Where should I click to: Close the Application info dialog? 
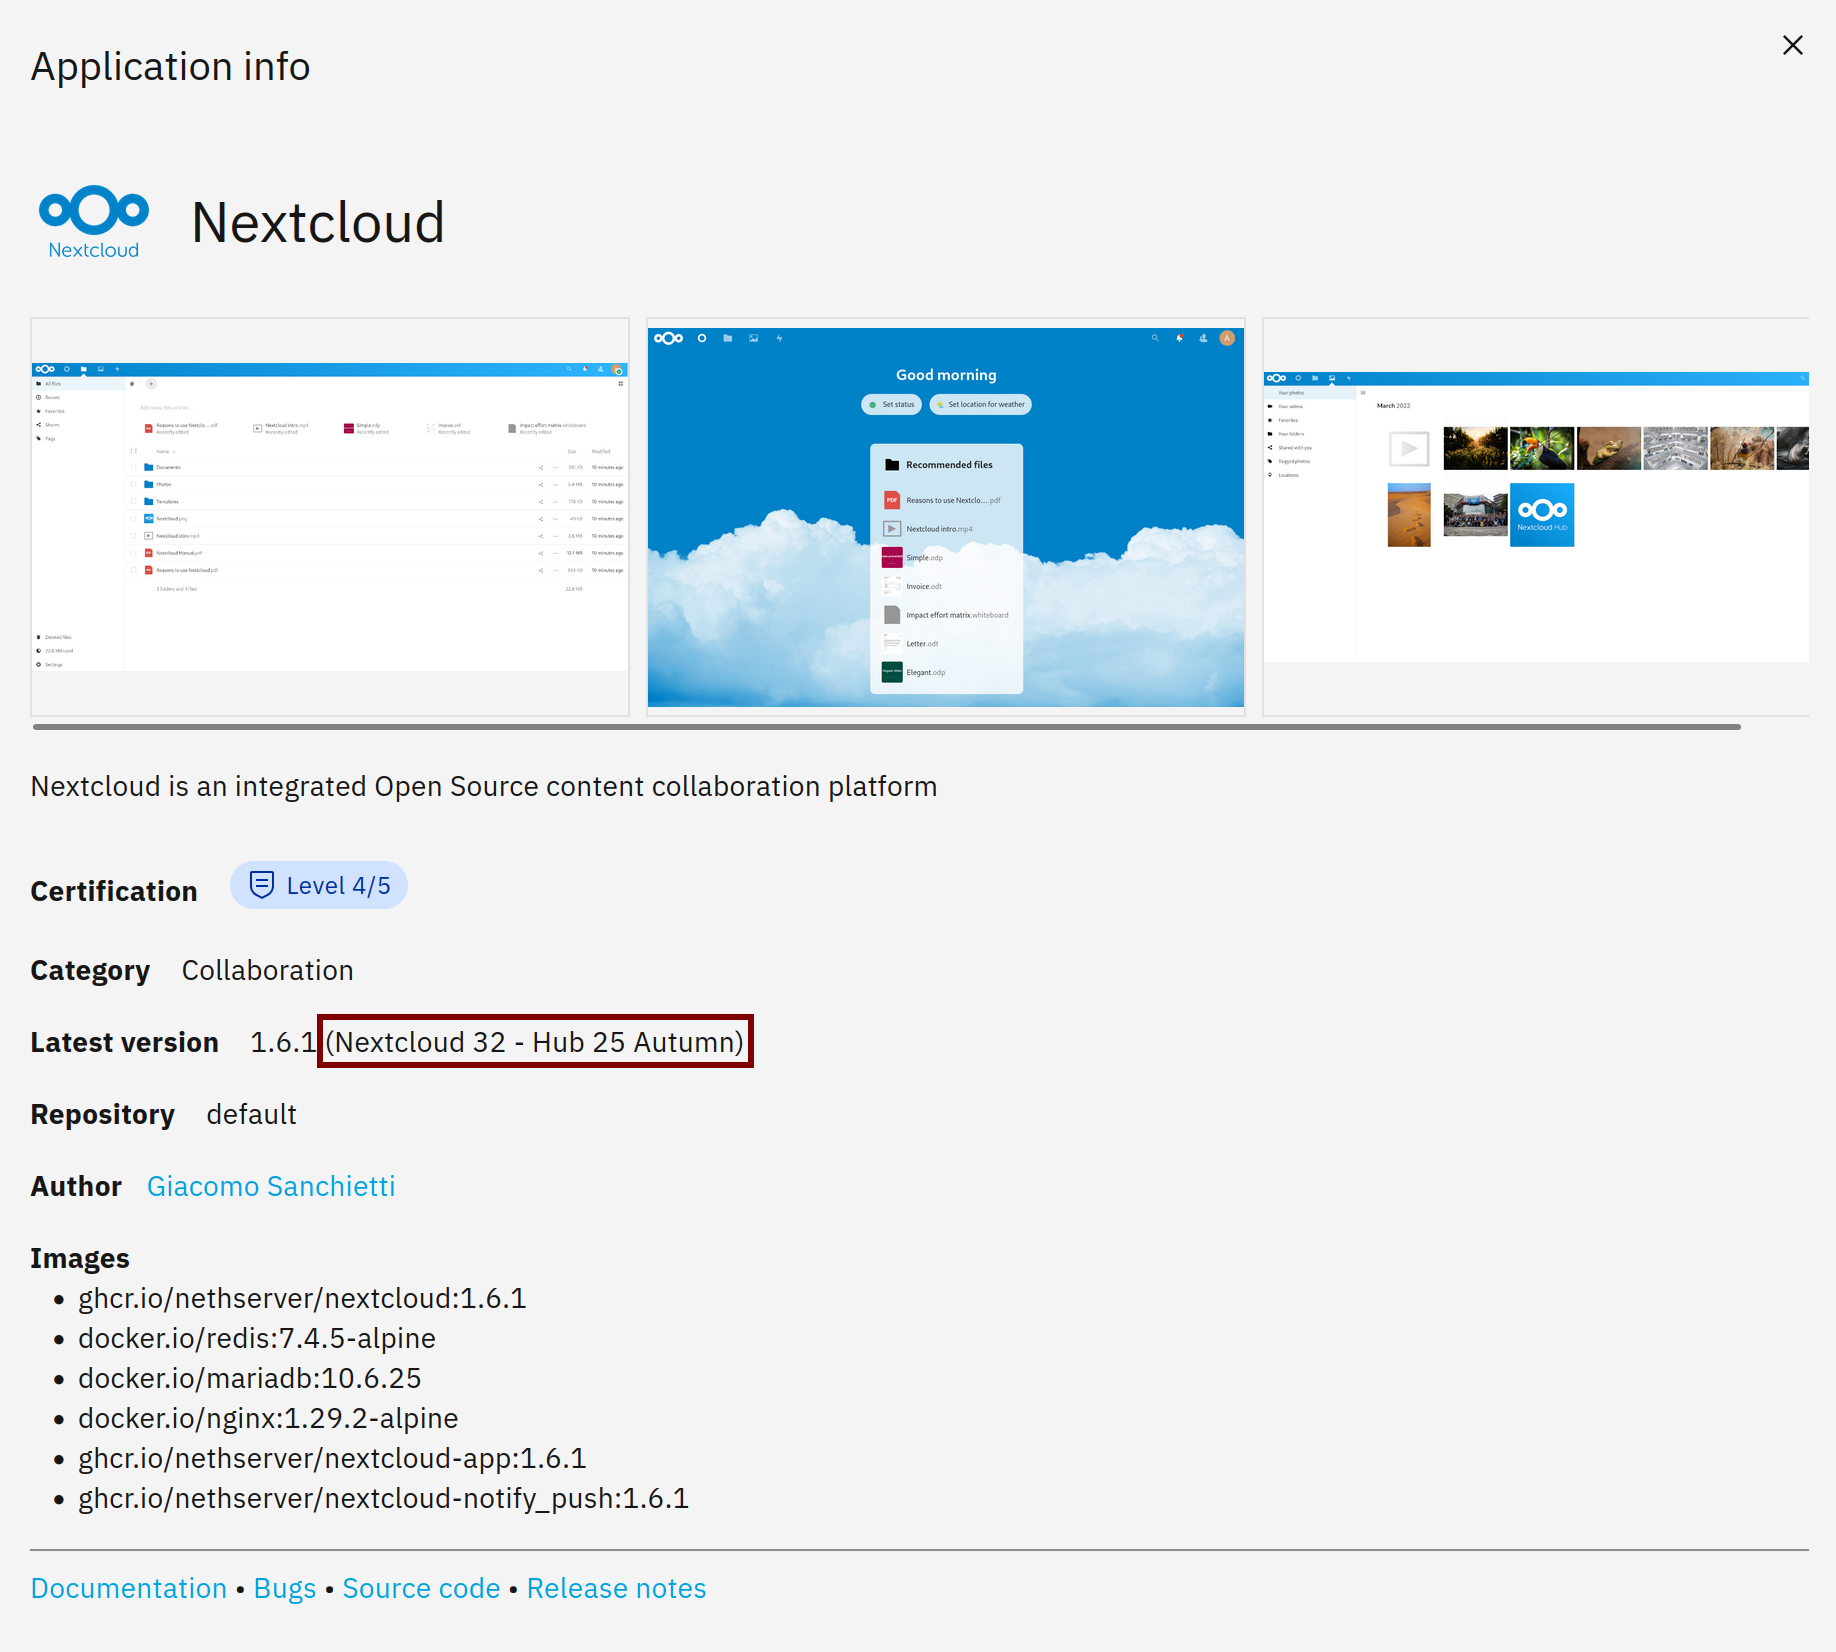(1792, 46)
